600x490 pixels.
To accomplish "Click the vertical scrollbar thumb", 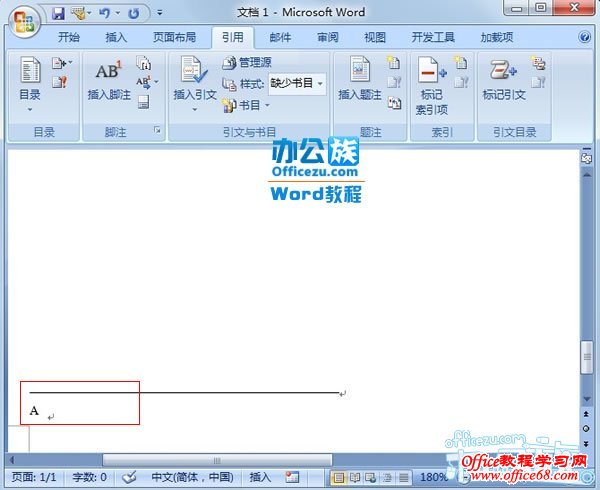I will pyautogui.click(x=586, y=357).
